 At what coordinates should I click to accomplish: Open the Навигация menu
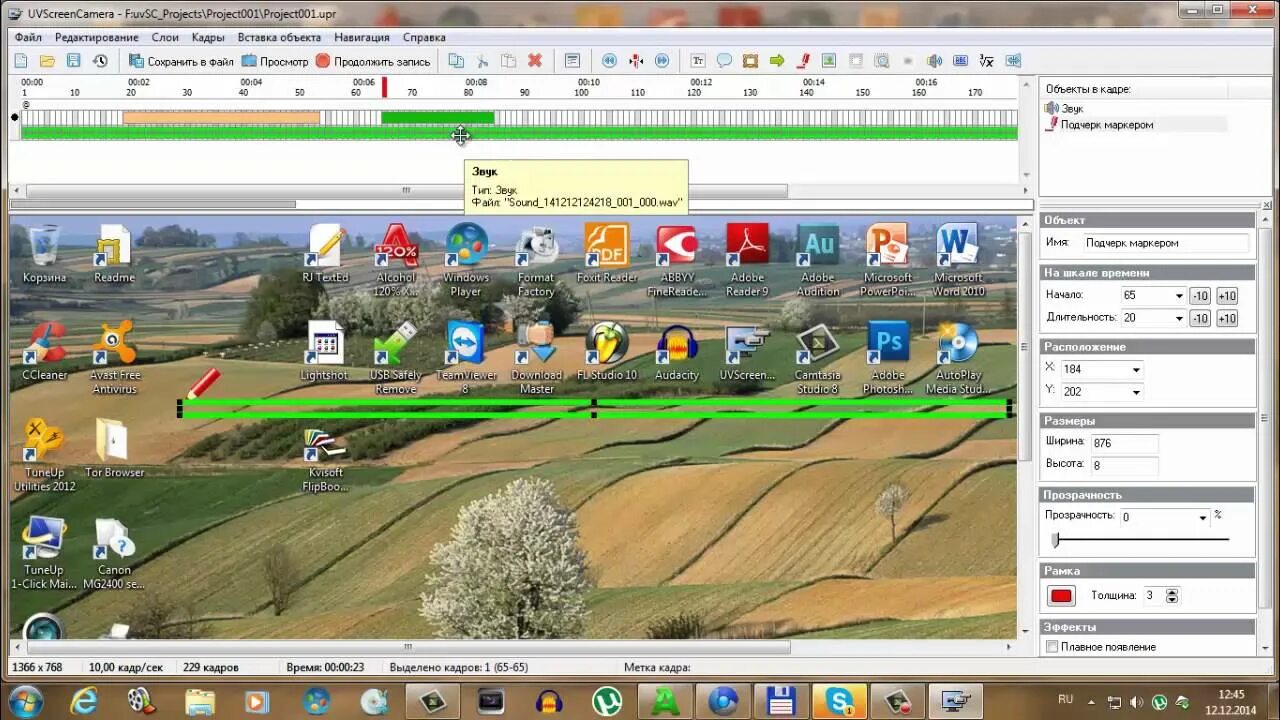tap(362, 37)
